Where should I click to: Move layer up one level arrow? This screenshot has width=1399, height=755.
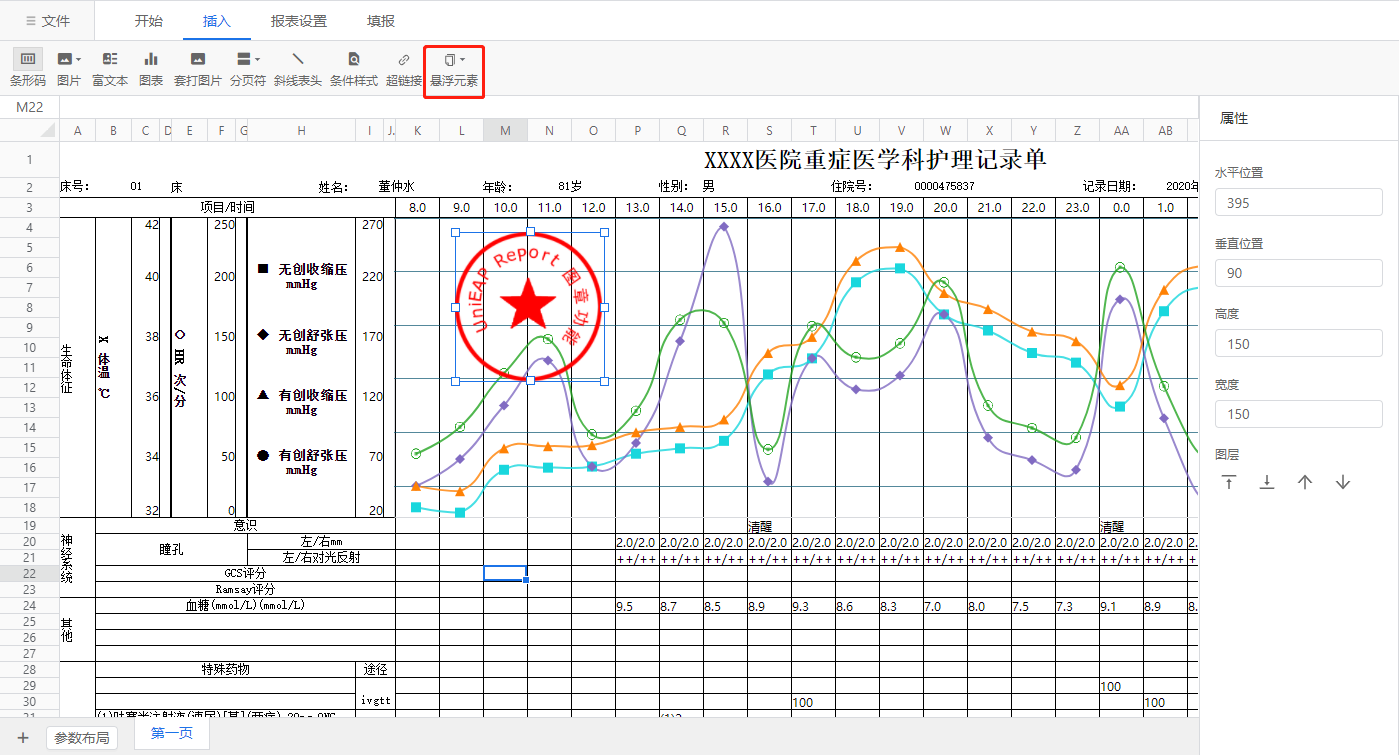click(x=1305, y=482)
